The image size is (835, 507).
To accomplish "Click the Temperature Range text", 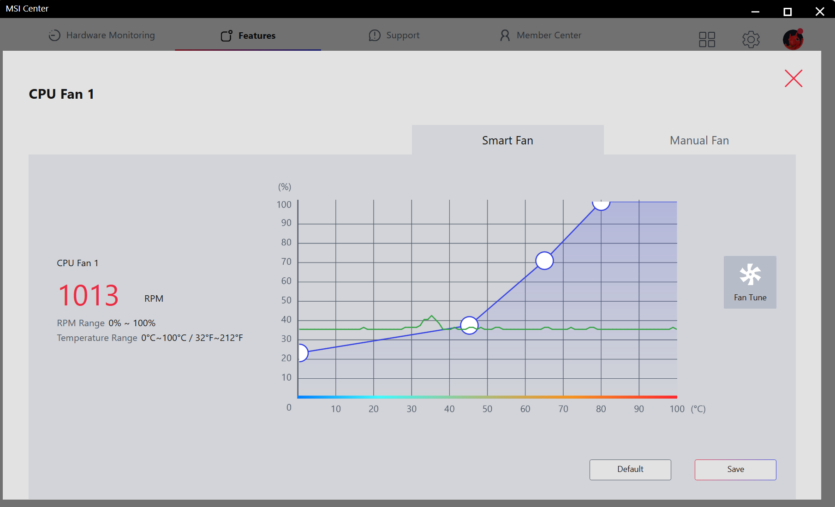I will tap(150, 338).
